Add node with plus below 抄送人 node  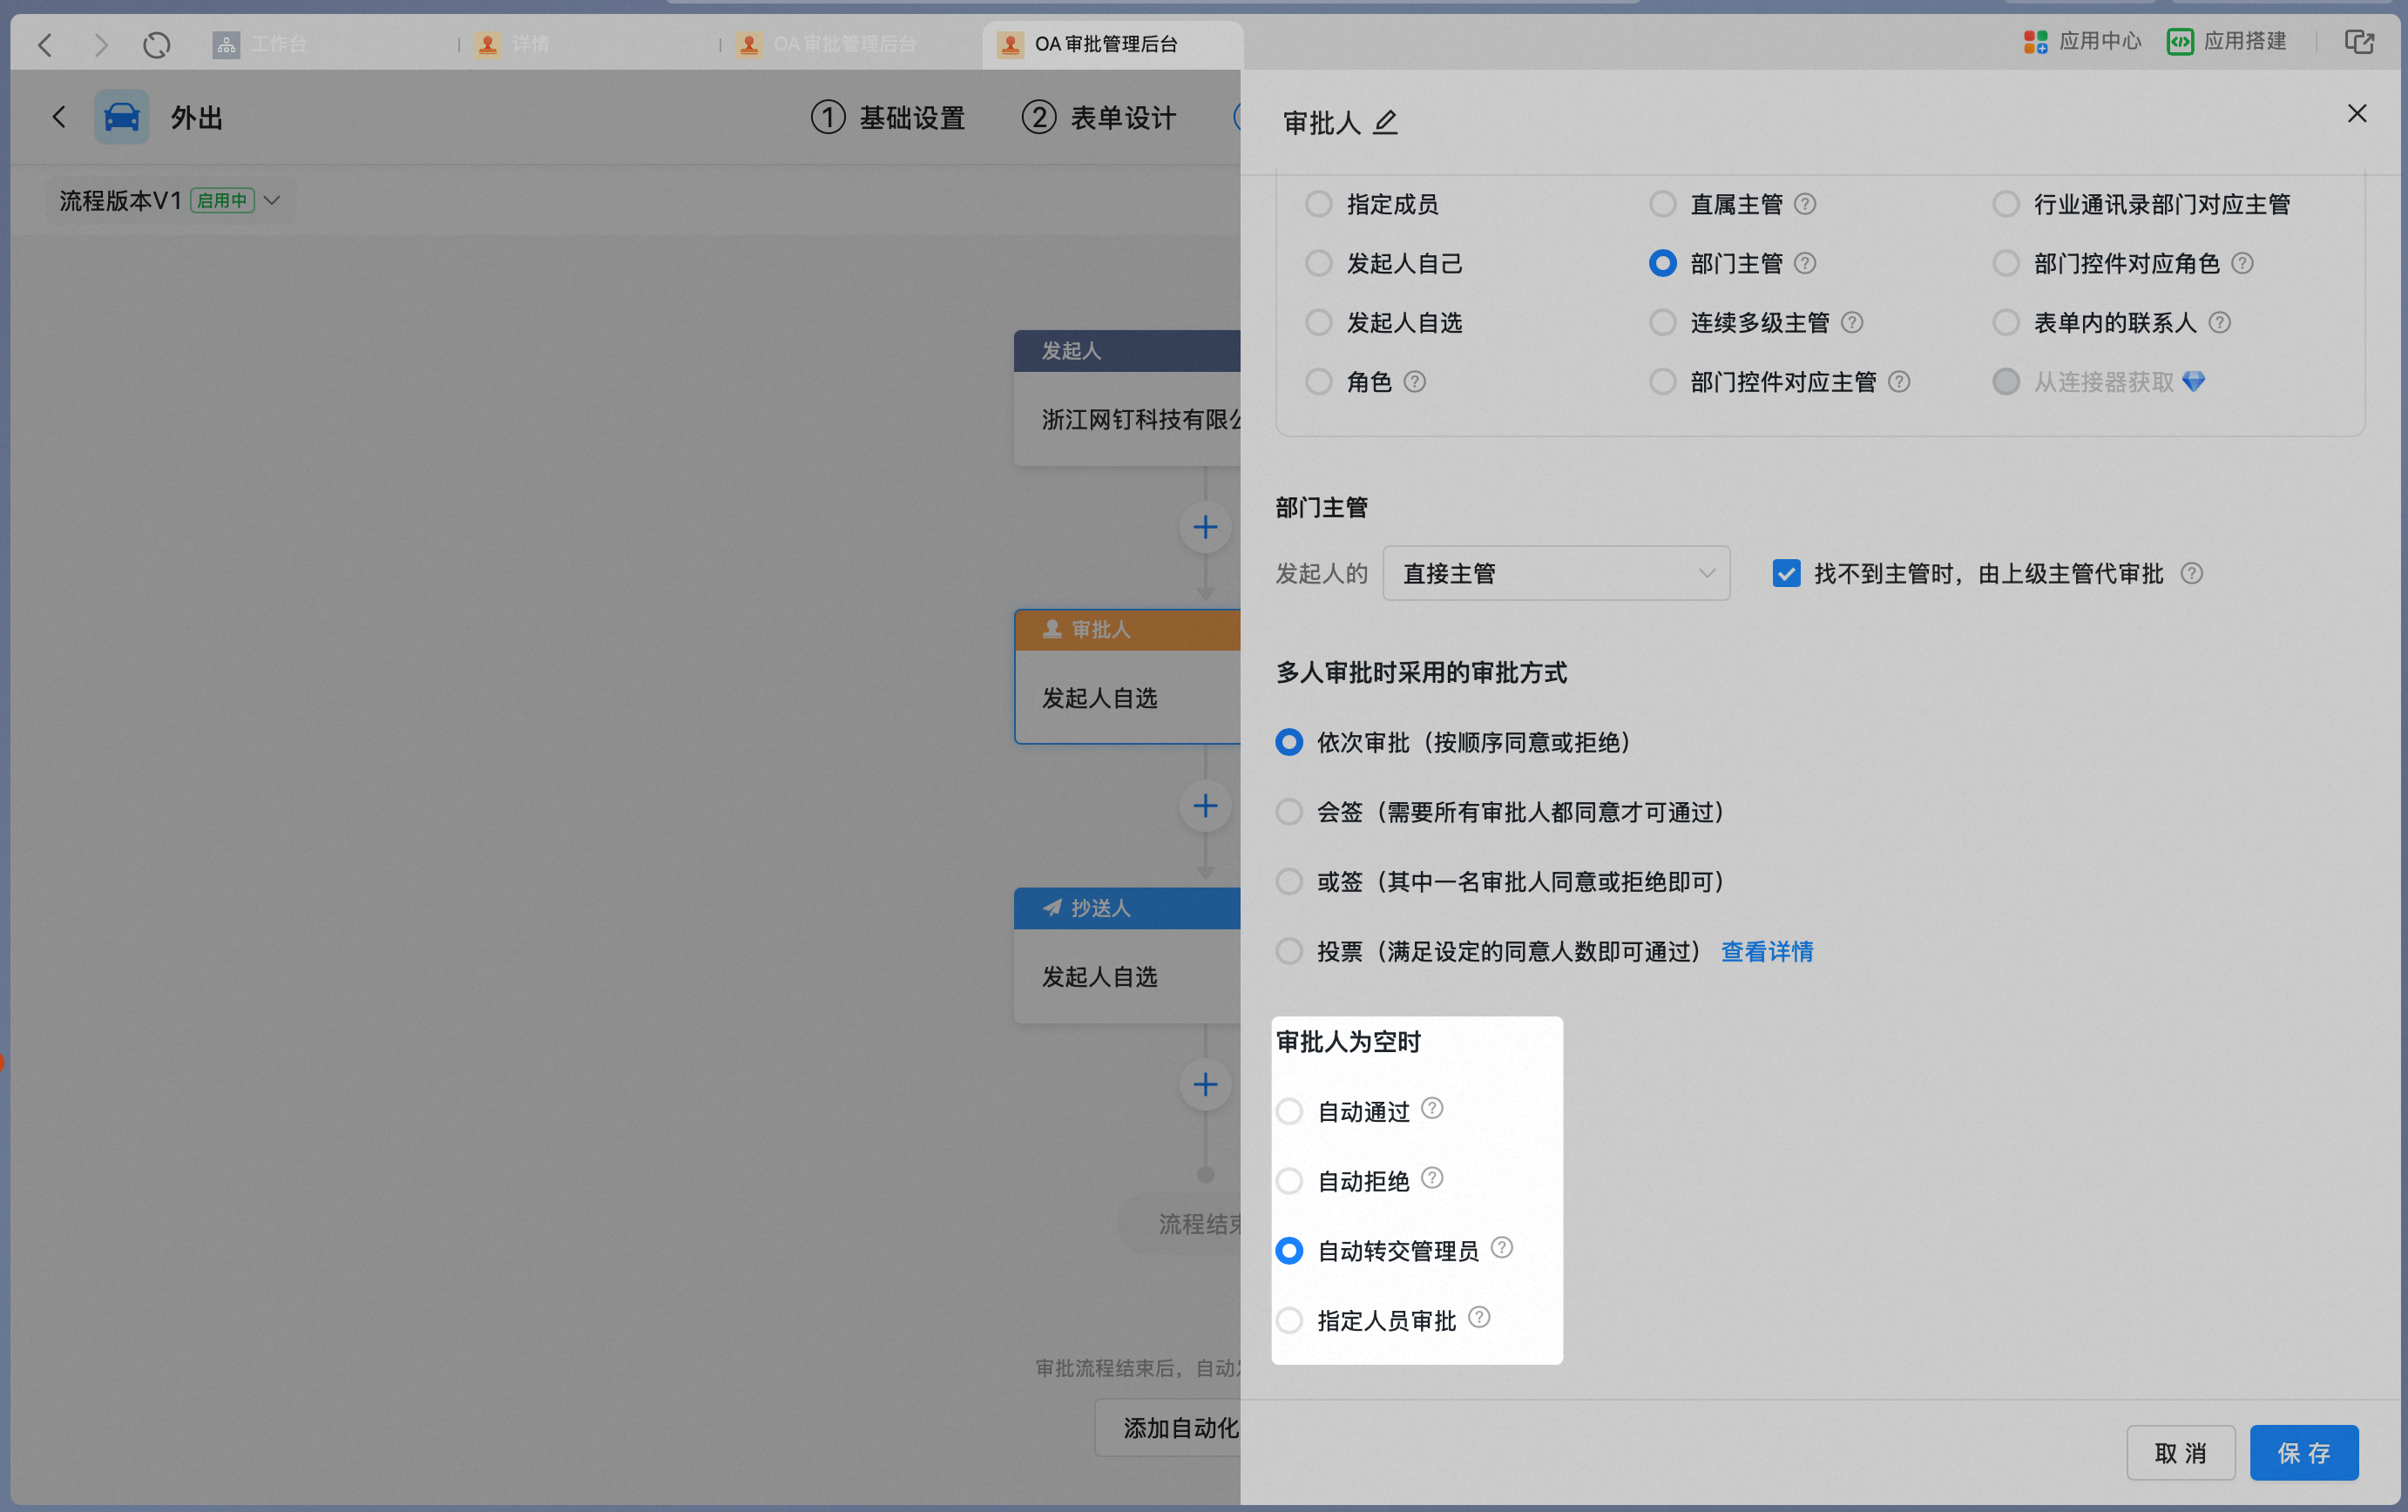(1206, 1084)
